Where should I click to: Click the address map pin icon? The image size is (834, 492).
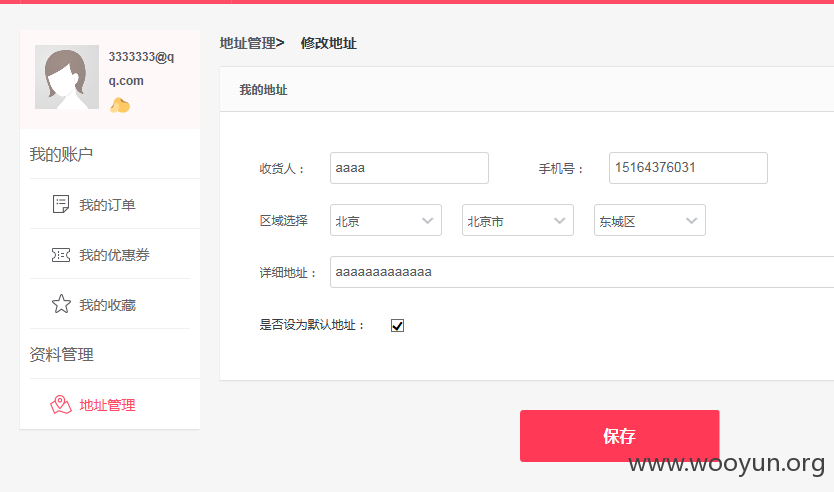click(x=61, y=405)
